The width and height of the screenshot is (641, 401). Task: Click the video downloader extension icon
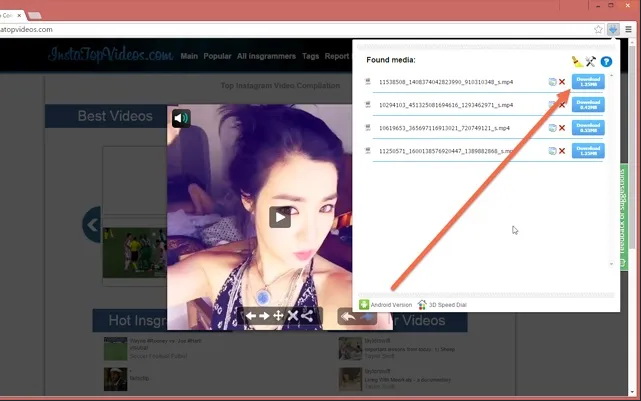coord(613,29)
